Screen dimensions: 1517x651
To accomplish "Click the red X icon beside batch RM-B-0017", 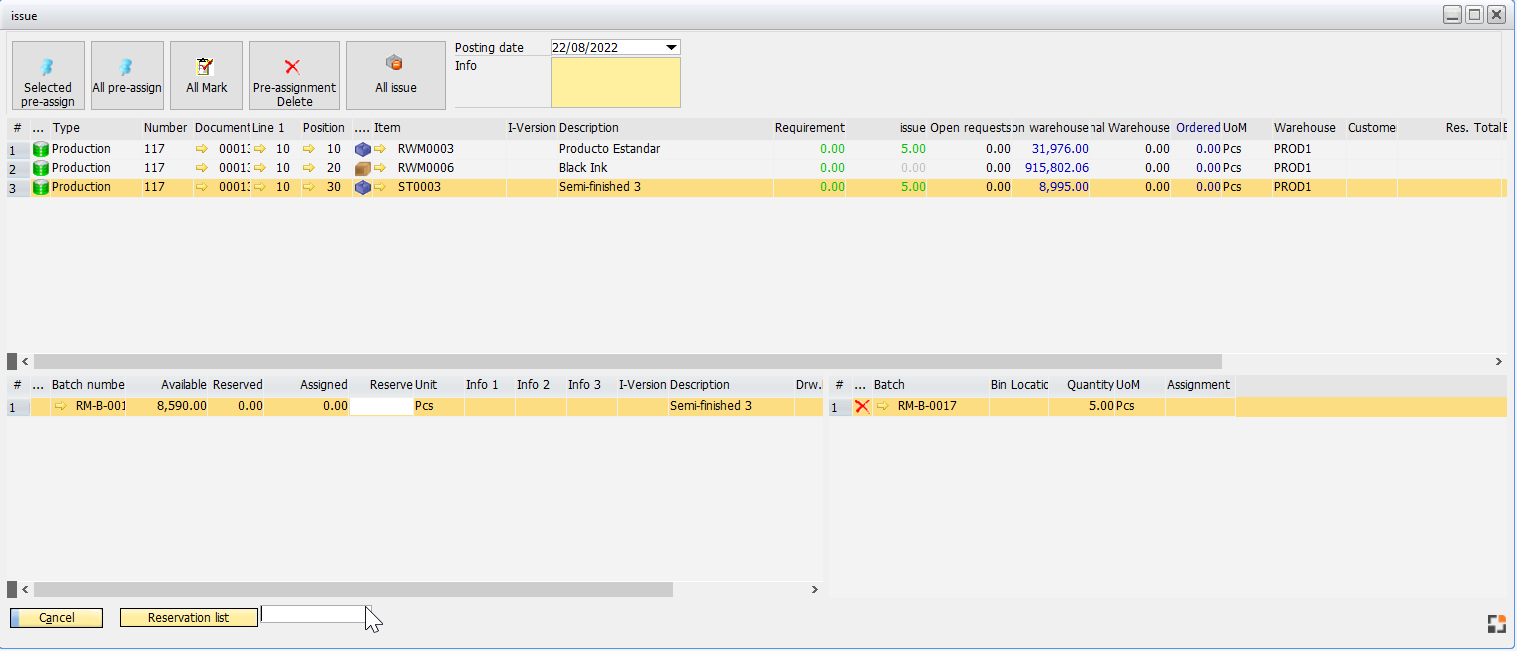I will click(x=862, y=407).
